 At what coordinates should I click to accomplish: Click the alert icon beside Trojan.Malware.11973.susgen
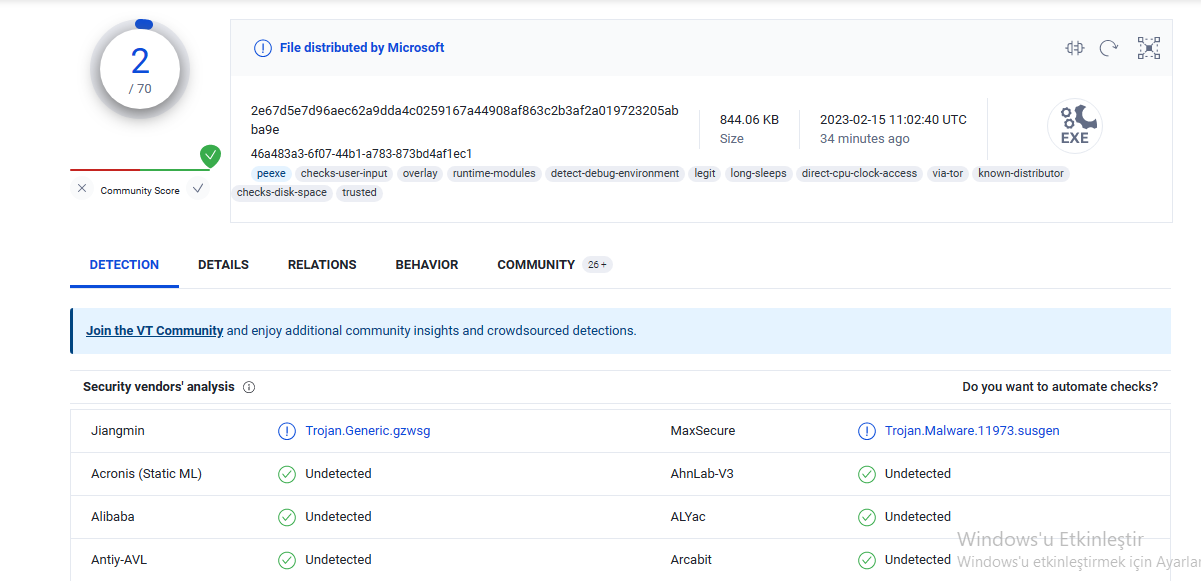point(867,431)
